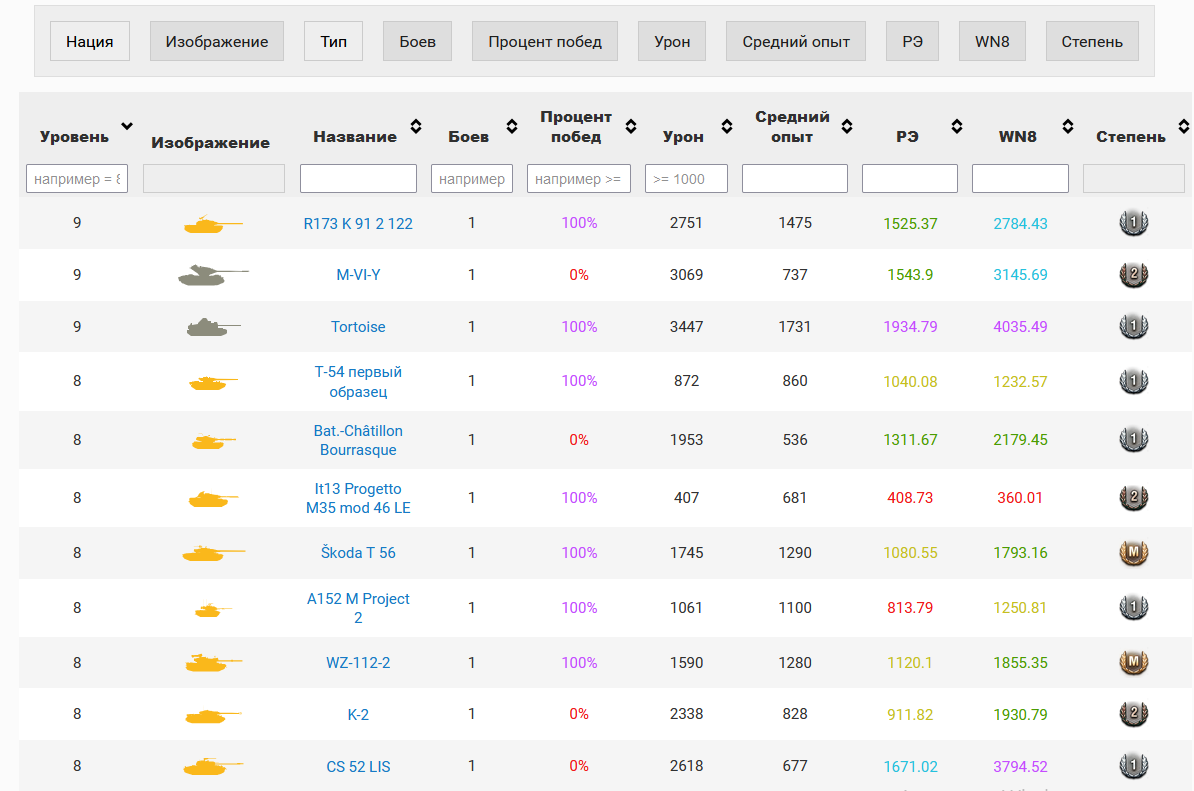Open the Škoda T 56 link
The image size is (1194, 791).
358,552
